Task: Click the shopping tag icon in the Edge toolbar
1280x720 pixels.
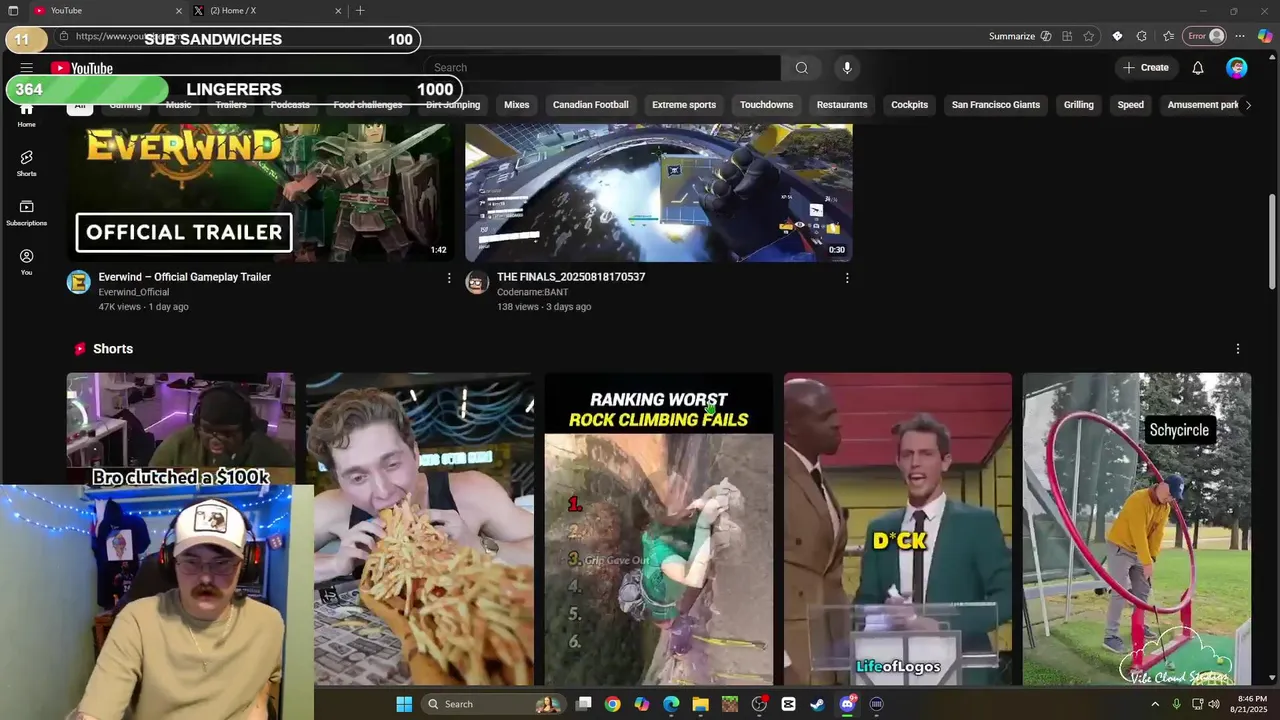Action: click(1117, 36)
